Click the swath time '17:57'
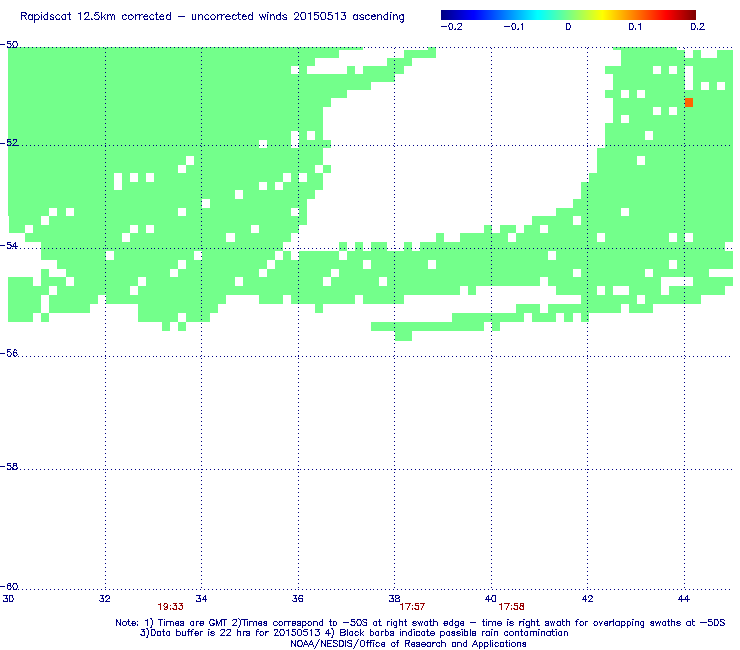 pyautogui.click(x=412, y=607)
